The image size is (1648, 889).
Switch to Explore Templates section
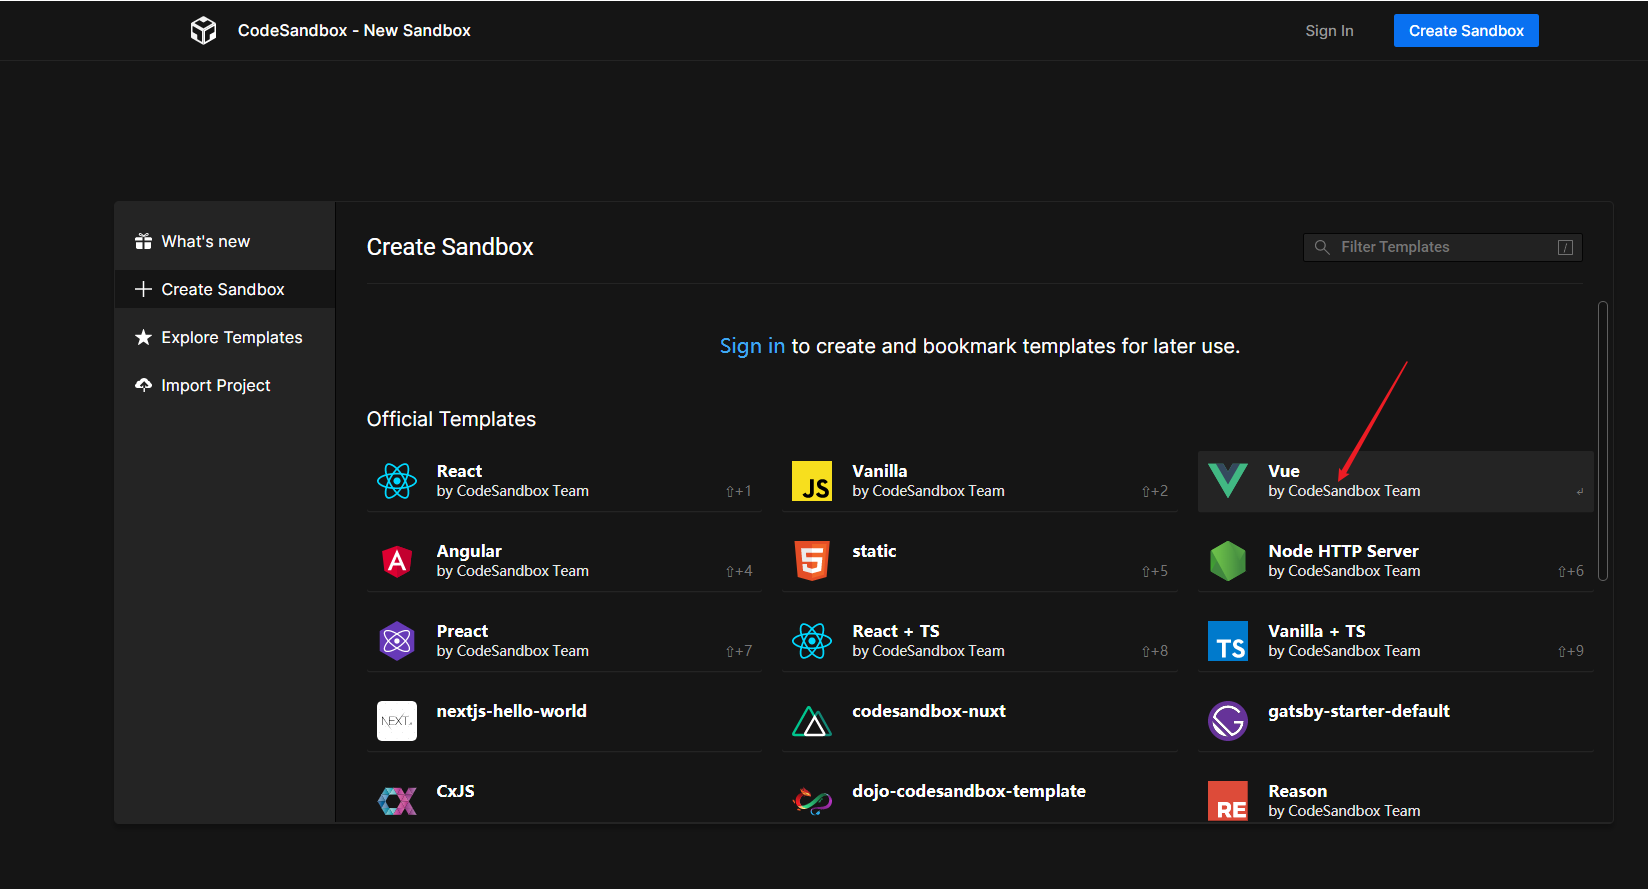[x=231, y=338]
